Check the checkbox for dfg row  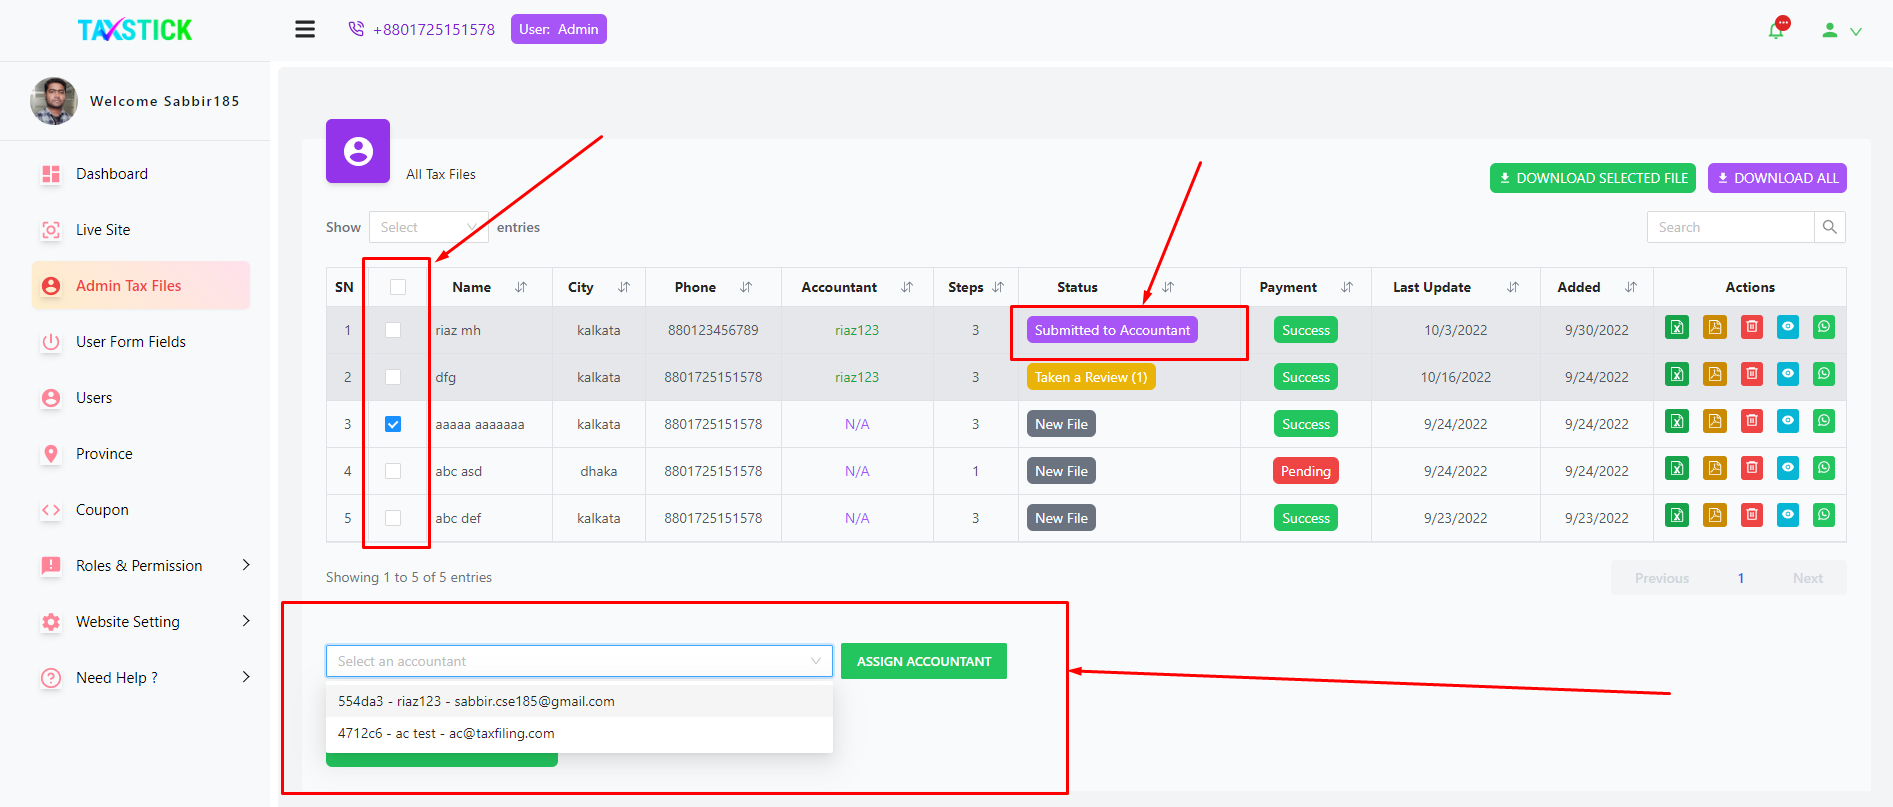(393, 377)
